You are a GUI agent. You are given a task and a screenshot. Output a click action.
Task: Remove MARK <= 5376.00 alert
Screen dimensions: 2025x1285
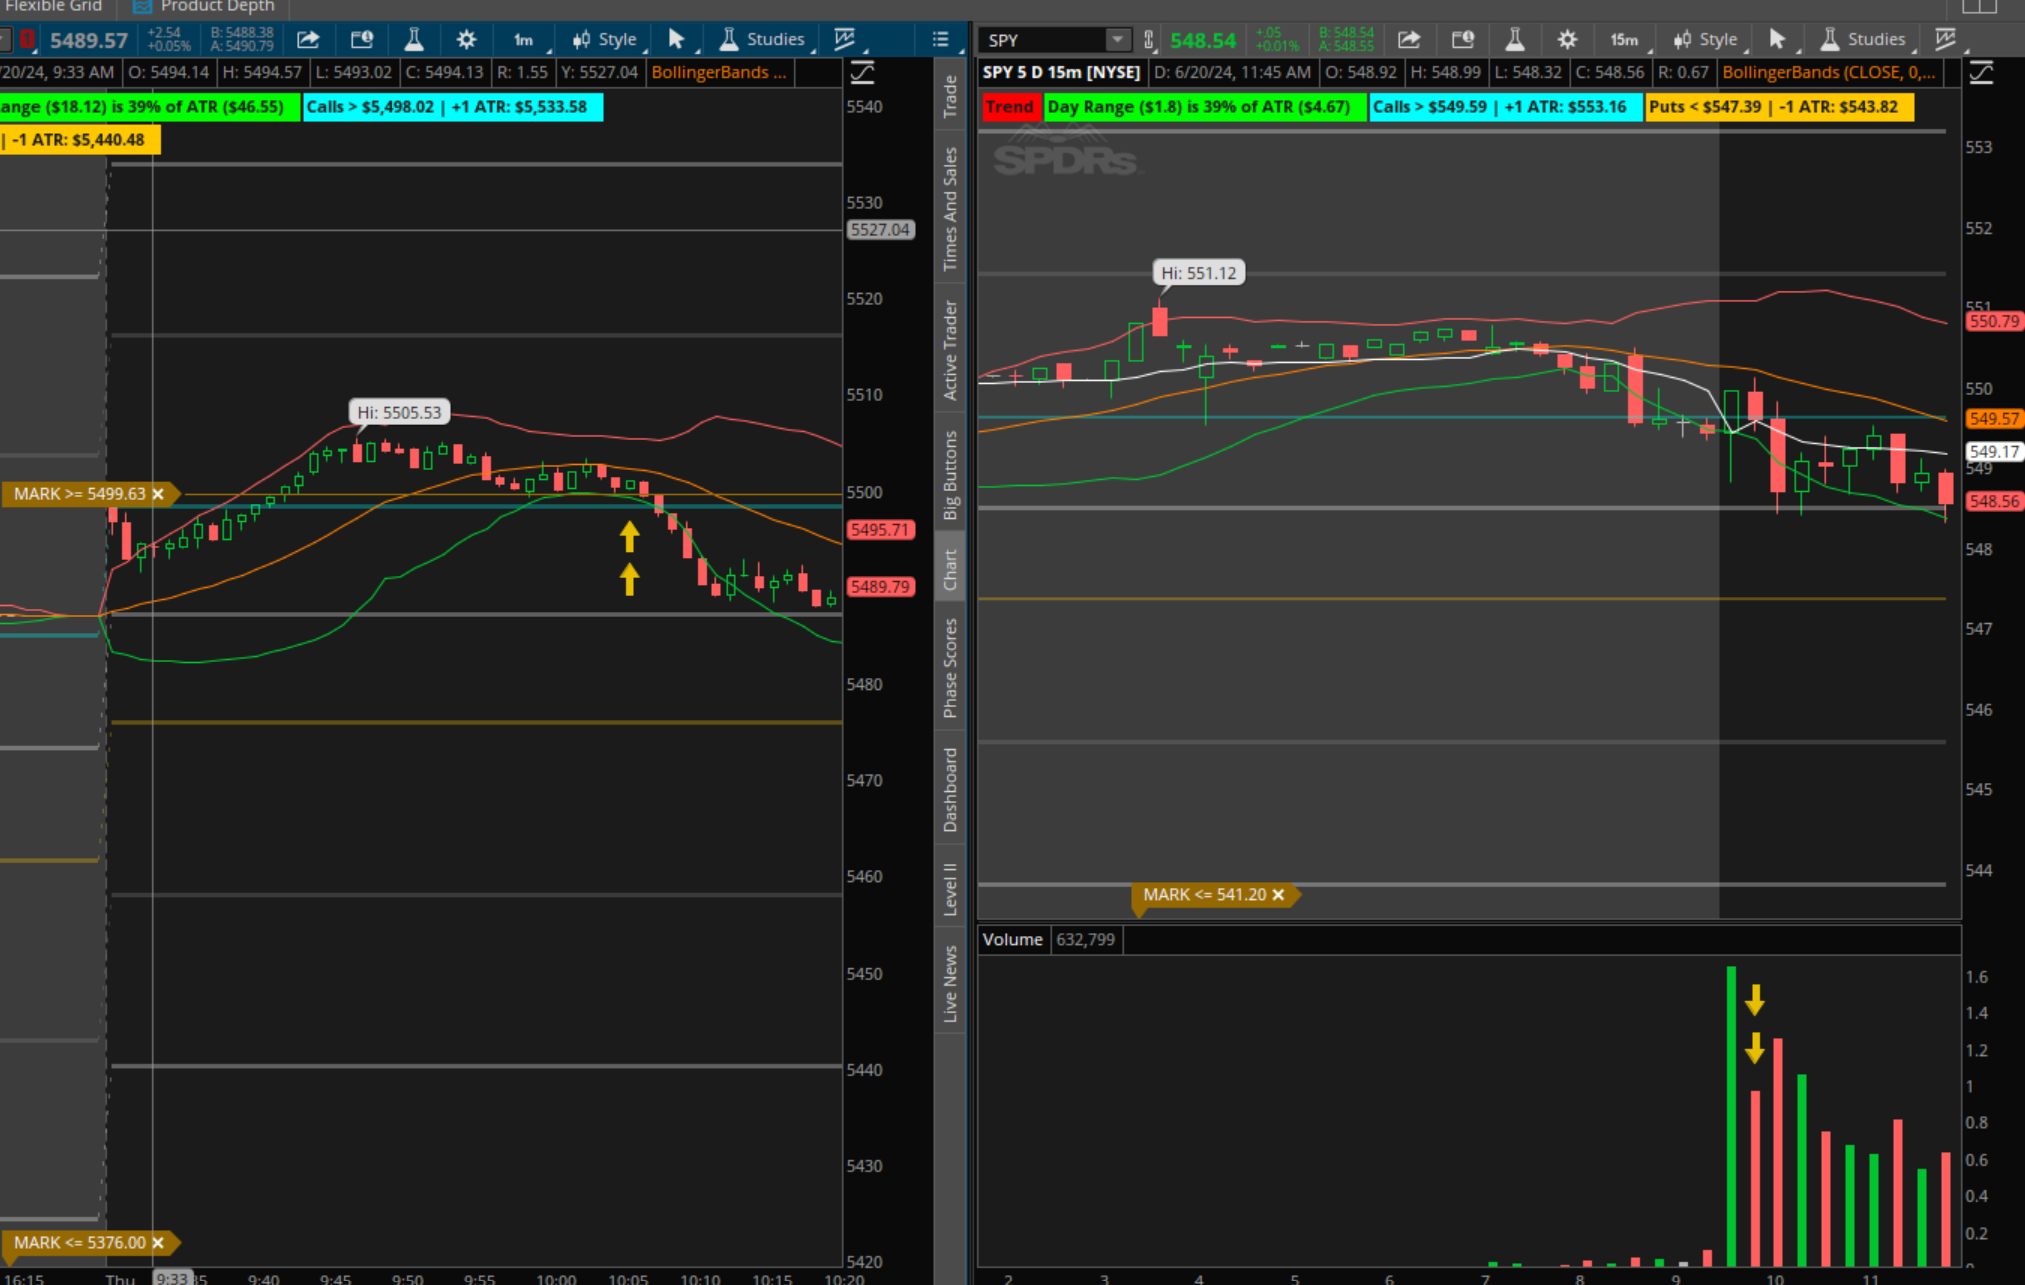[158, 1243]
